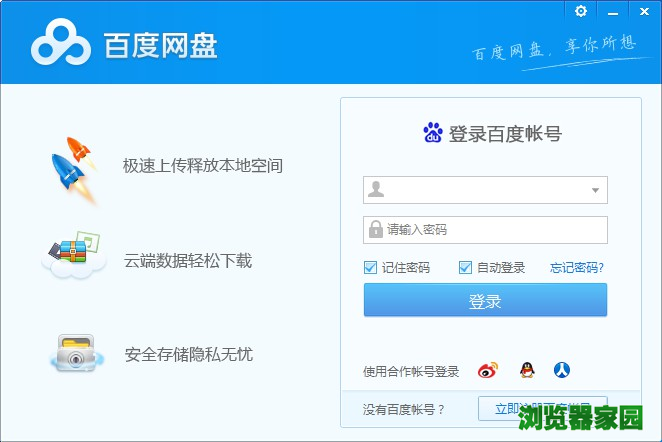Click the cloud data download icon
This screenshot has height=442, width=662.
(x=74, y=260)
